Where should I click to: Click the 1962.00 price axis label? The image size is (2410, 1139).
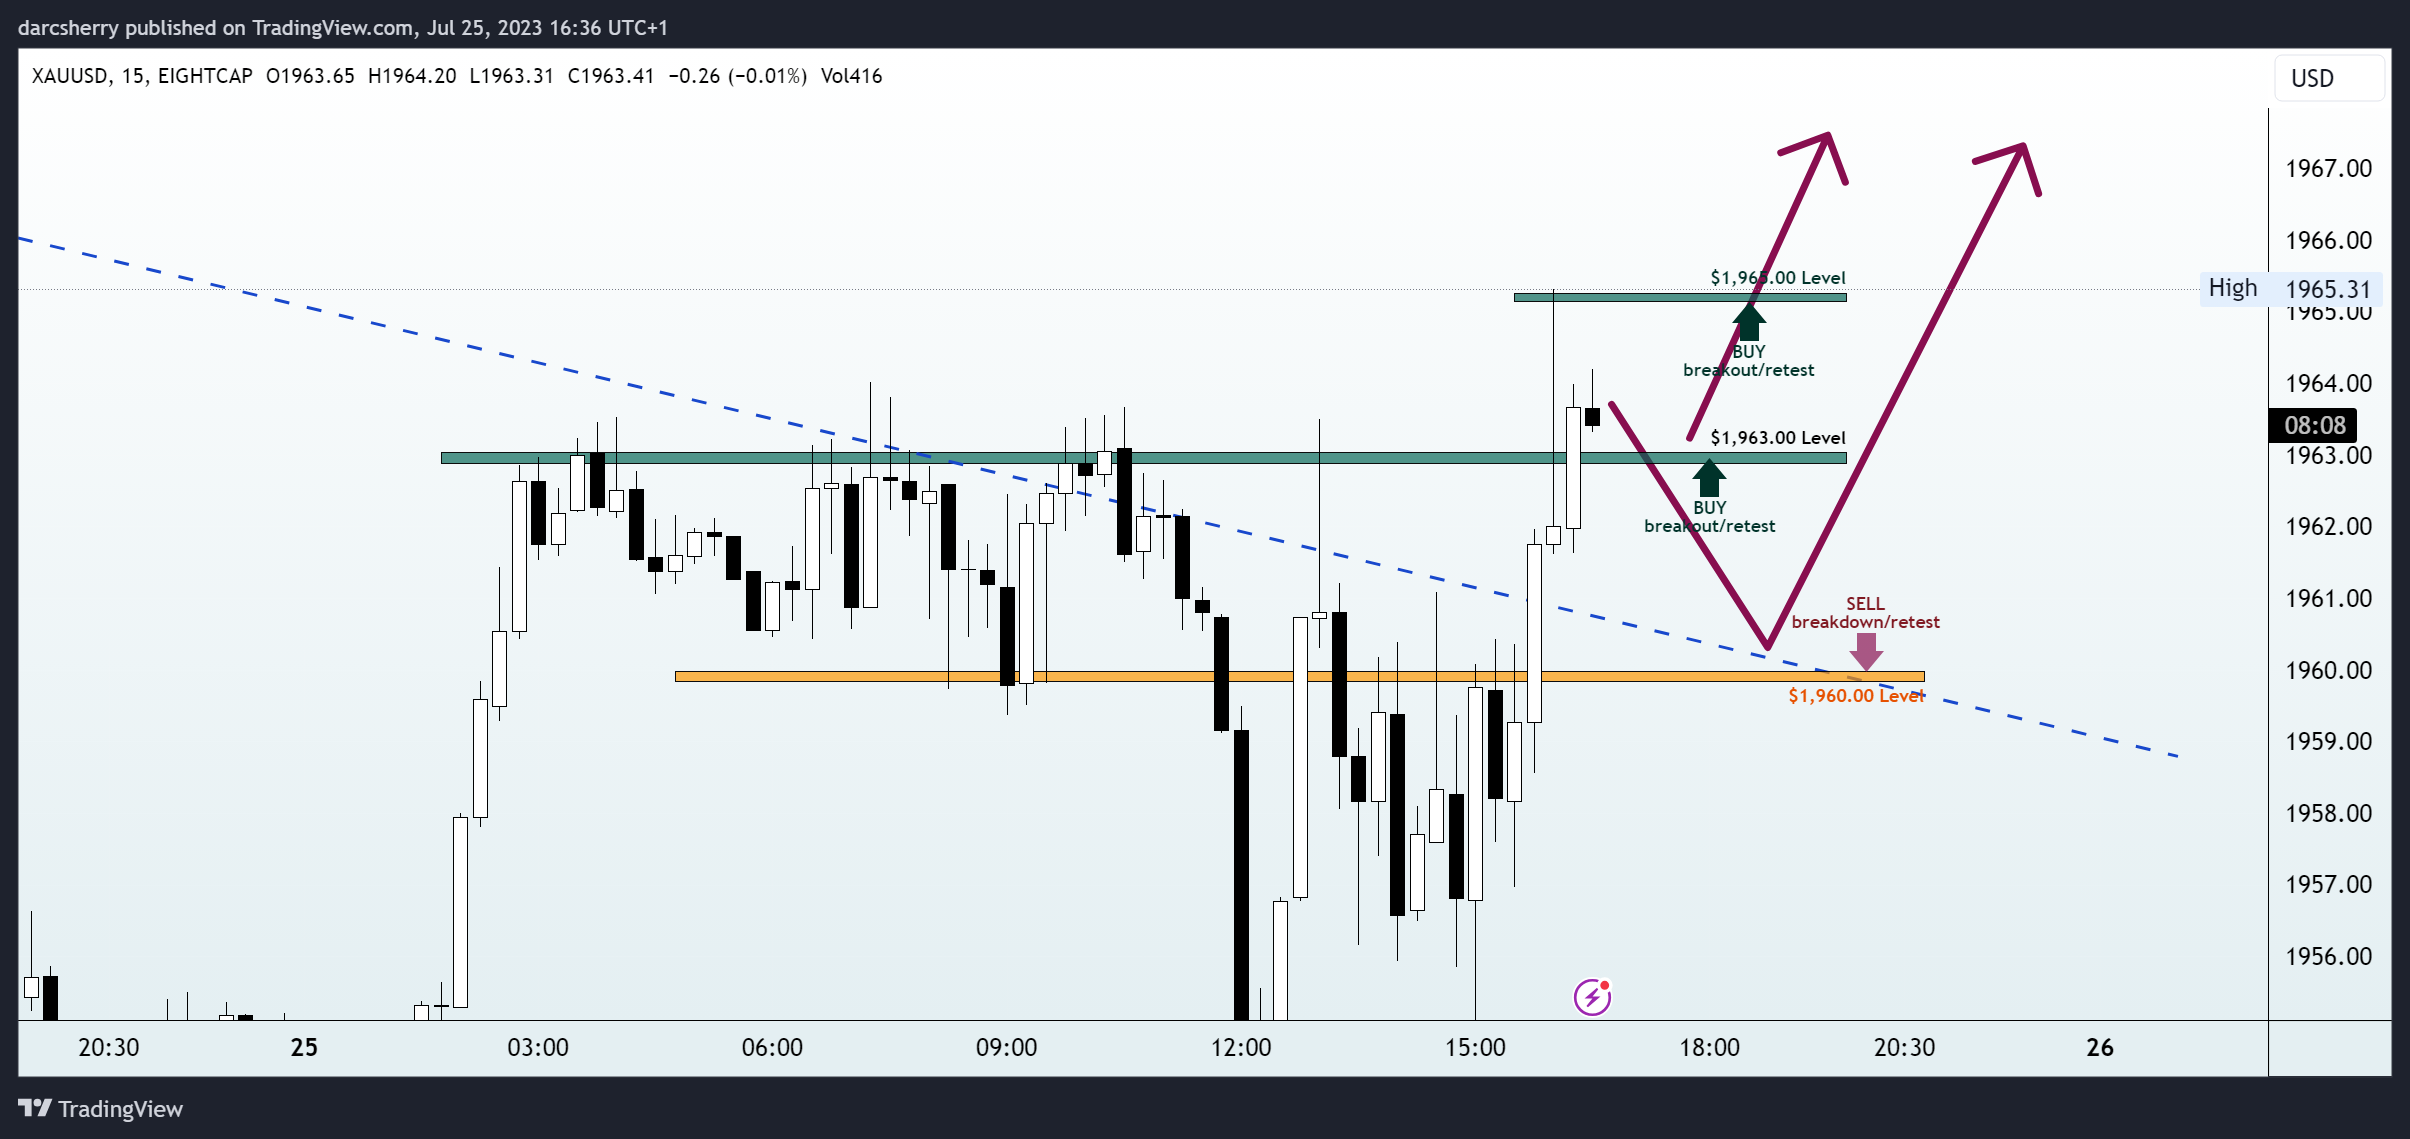2328,526
